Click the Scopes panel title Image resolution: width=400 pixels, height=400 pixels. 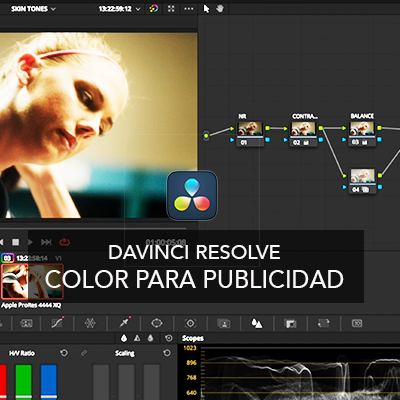193,338
